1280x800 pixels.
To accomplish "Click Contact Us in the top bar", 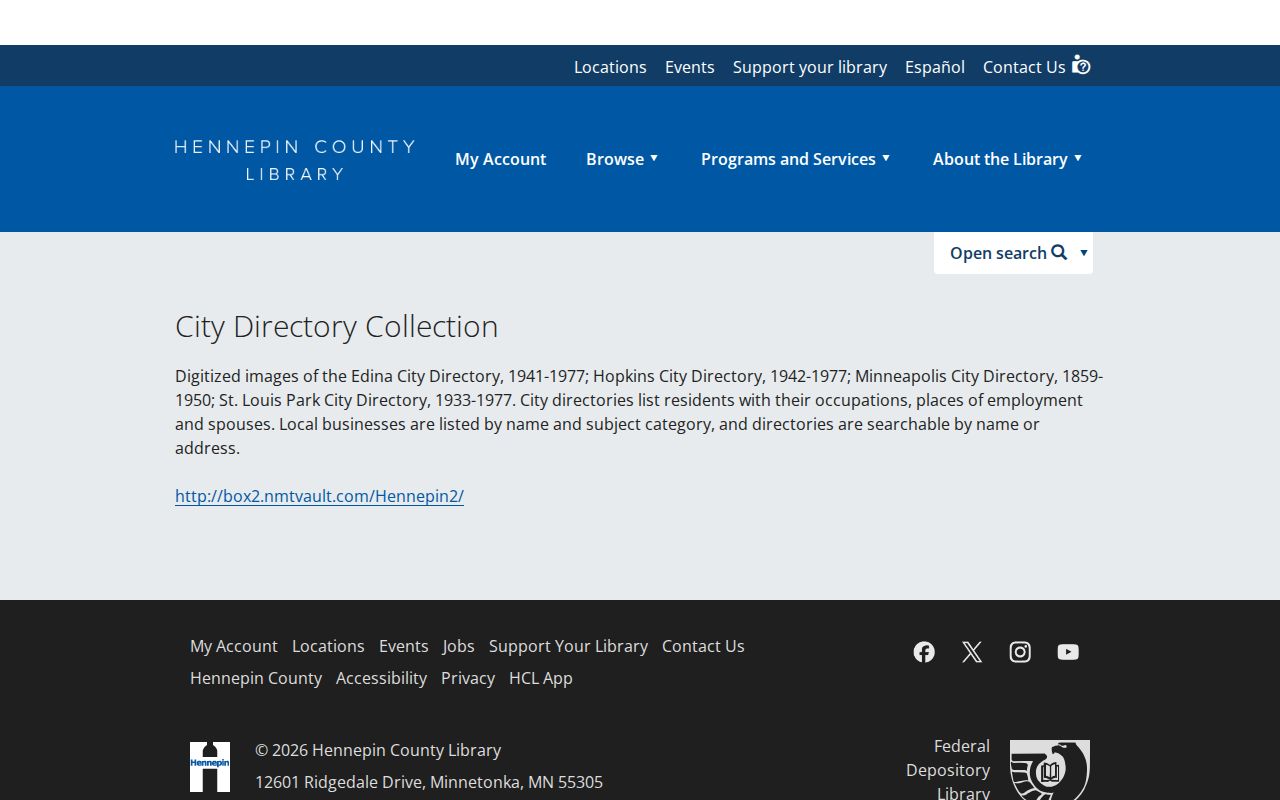I will [x=1024, y=67].
